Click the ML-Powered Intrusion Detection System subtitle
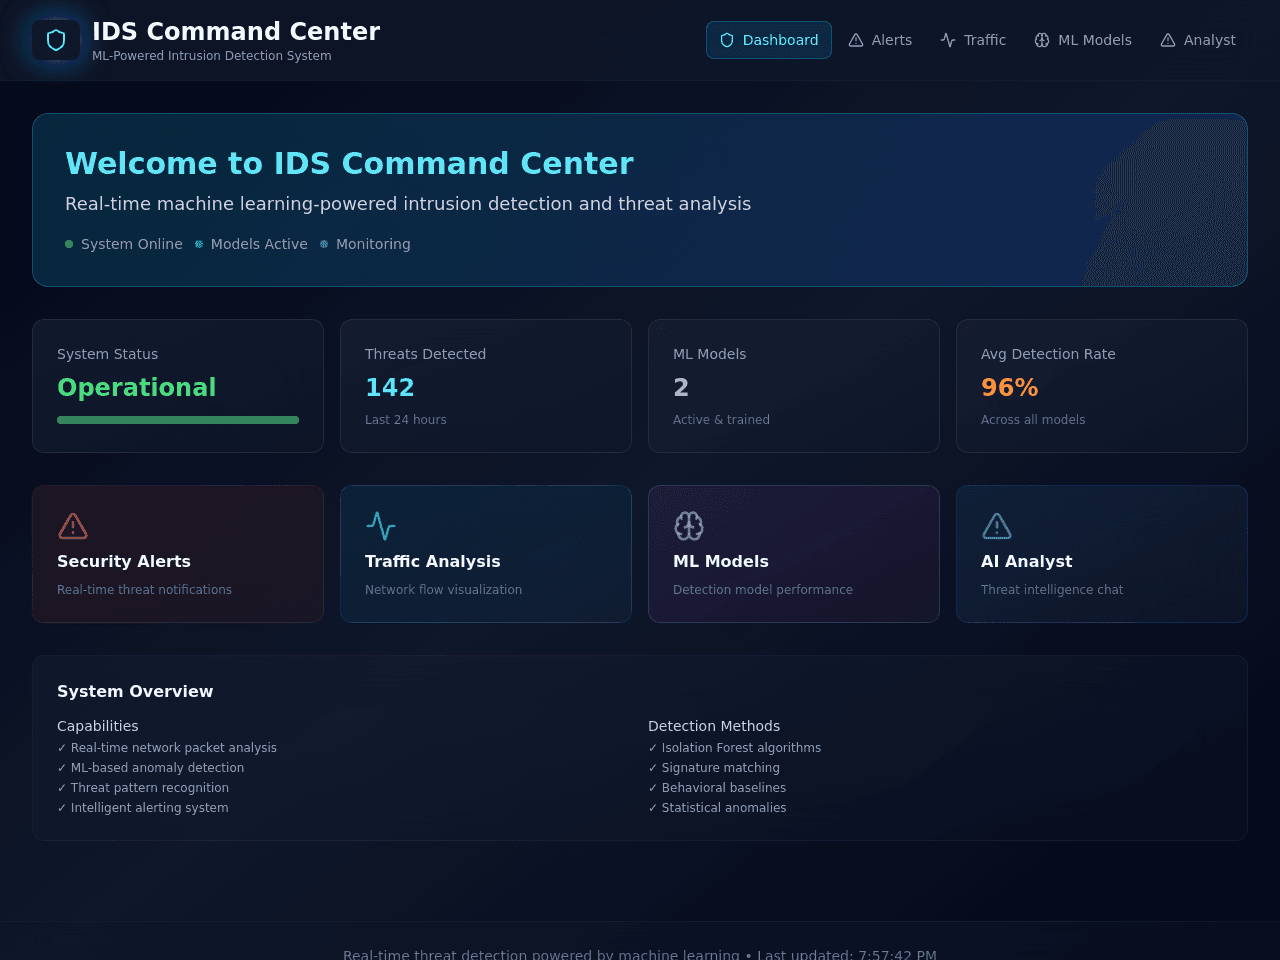Screen dimensions: 1280x960 coord(212,56)
